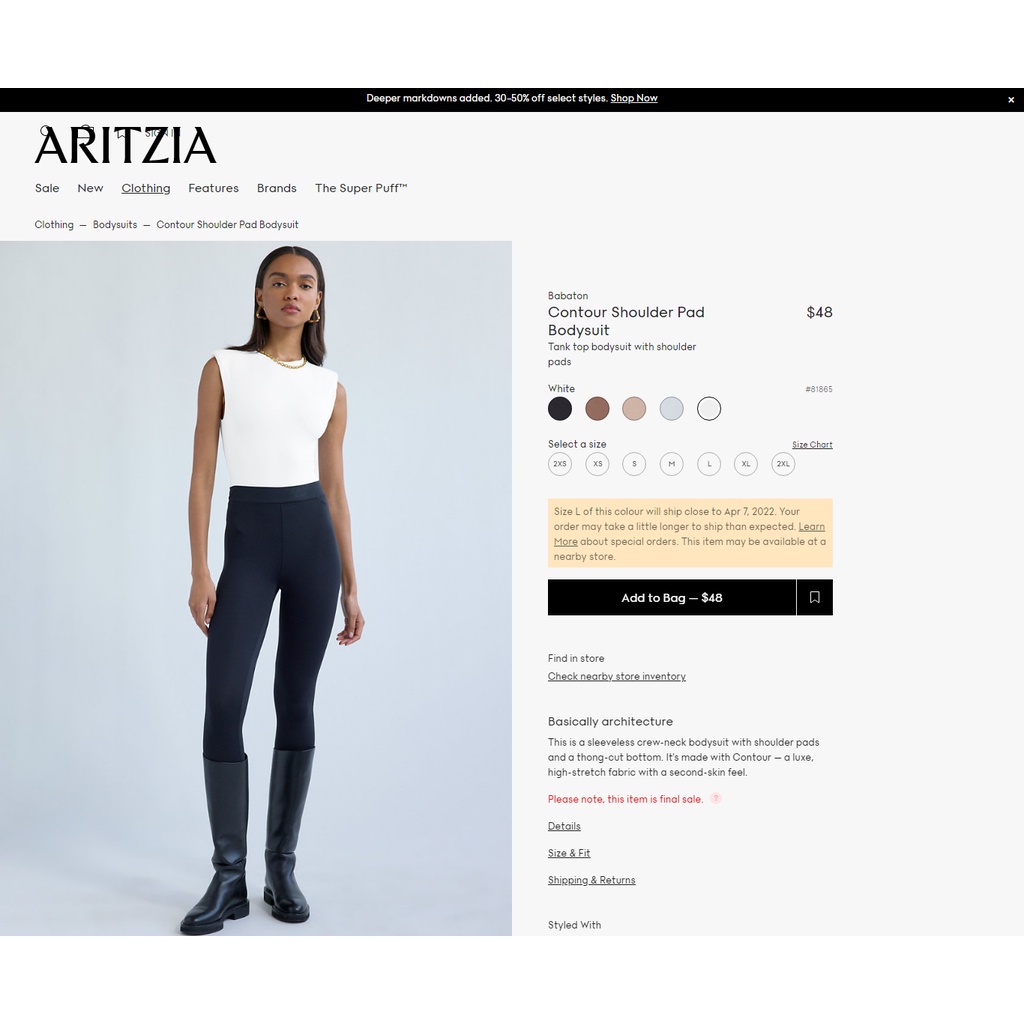Click the Aritzia logo
This screenshot has width=1024, height=1024.
pyautogui.click(x=125, y=145)
